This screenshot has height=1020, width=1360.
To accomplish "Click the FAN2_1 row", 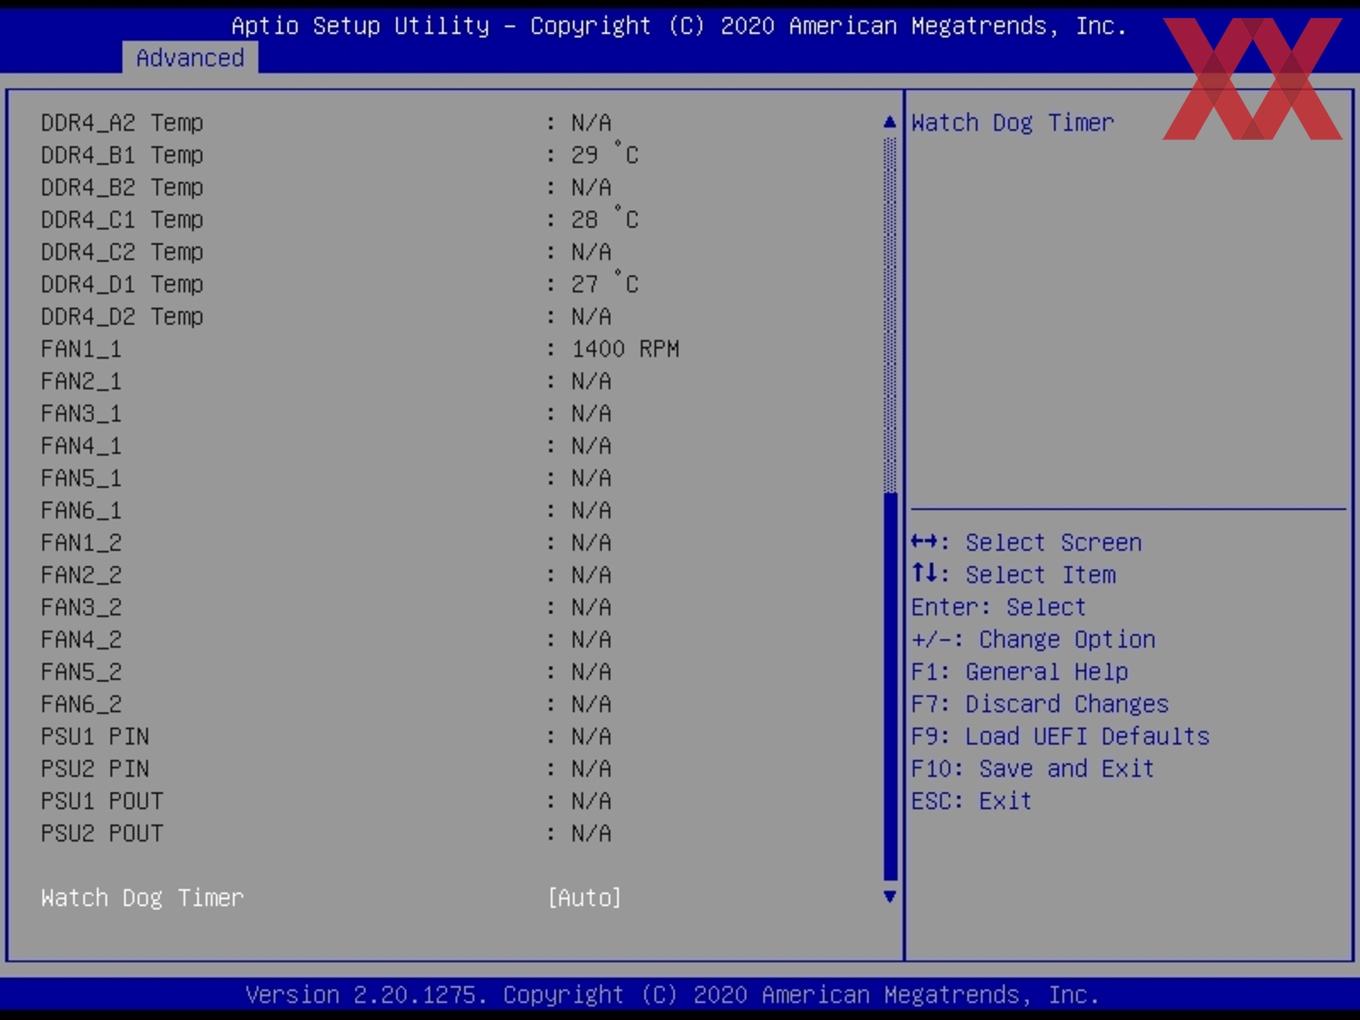I will tap(326, 381).
